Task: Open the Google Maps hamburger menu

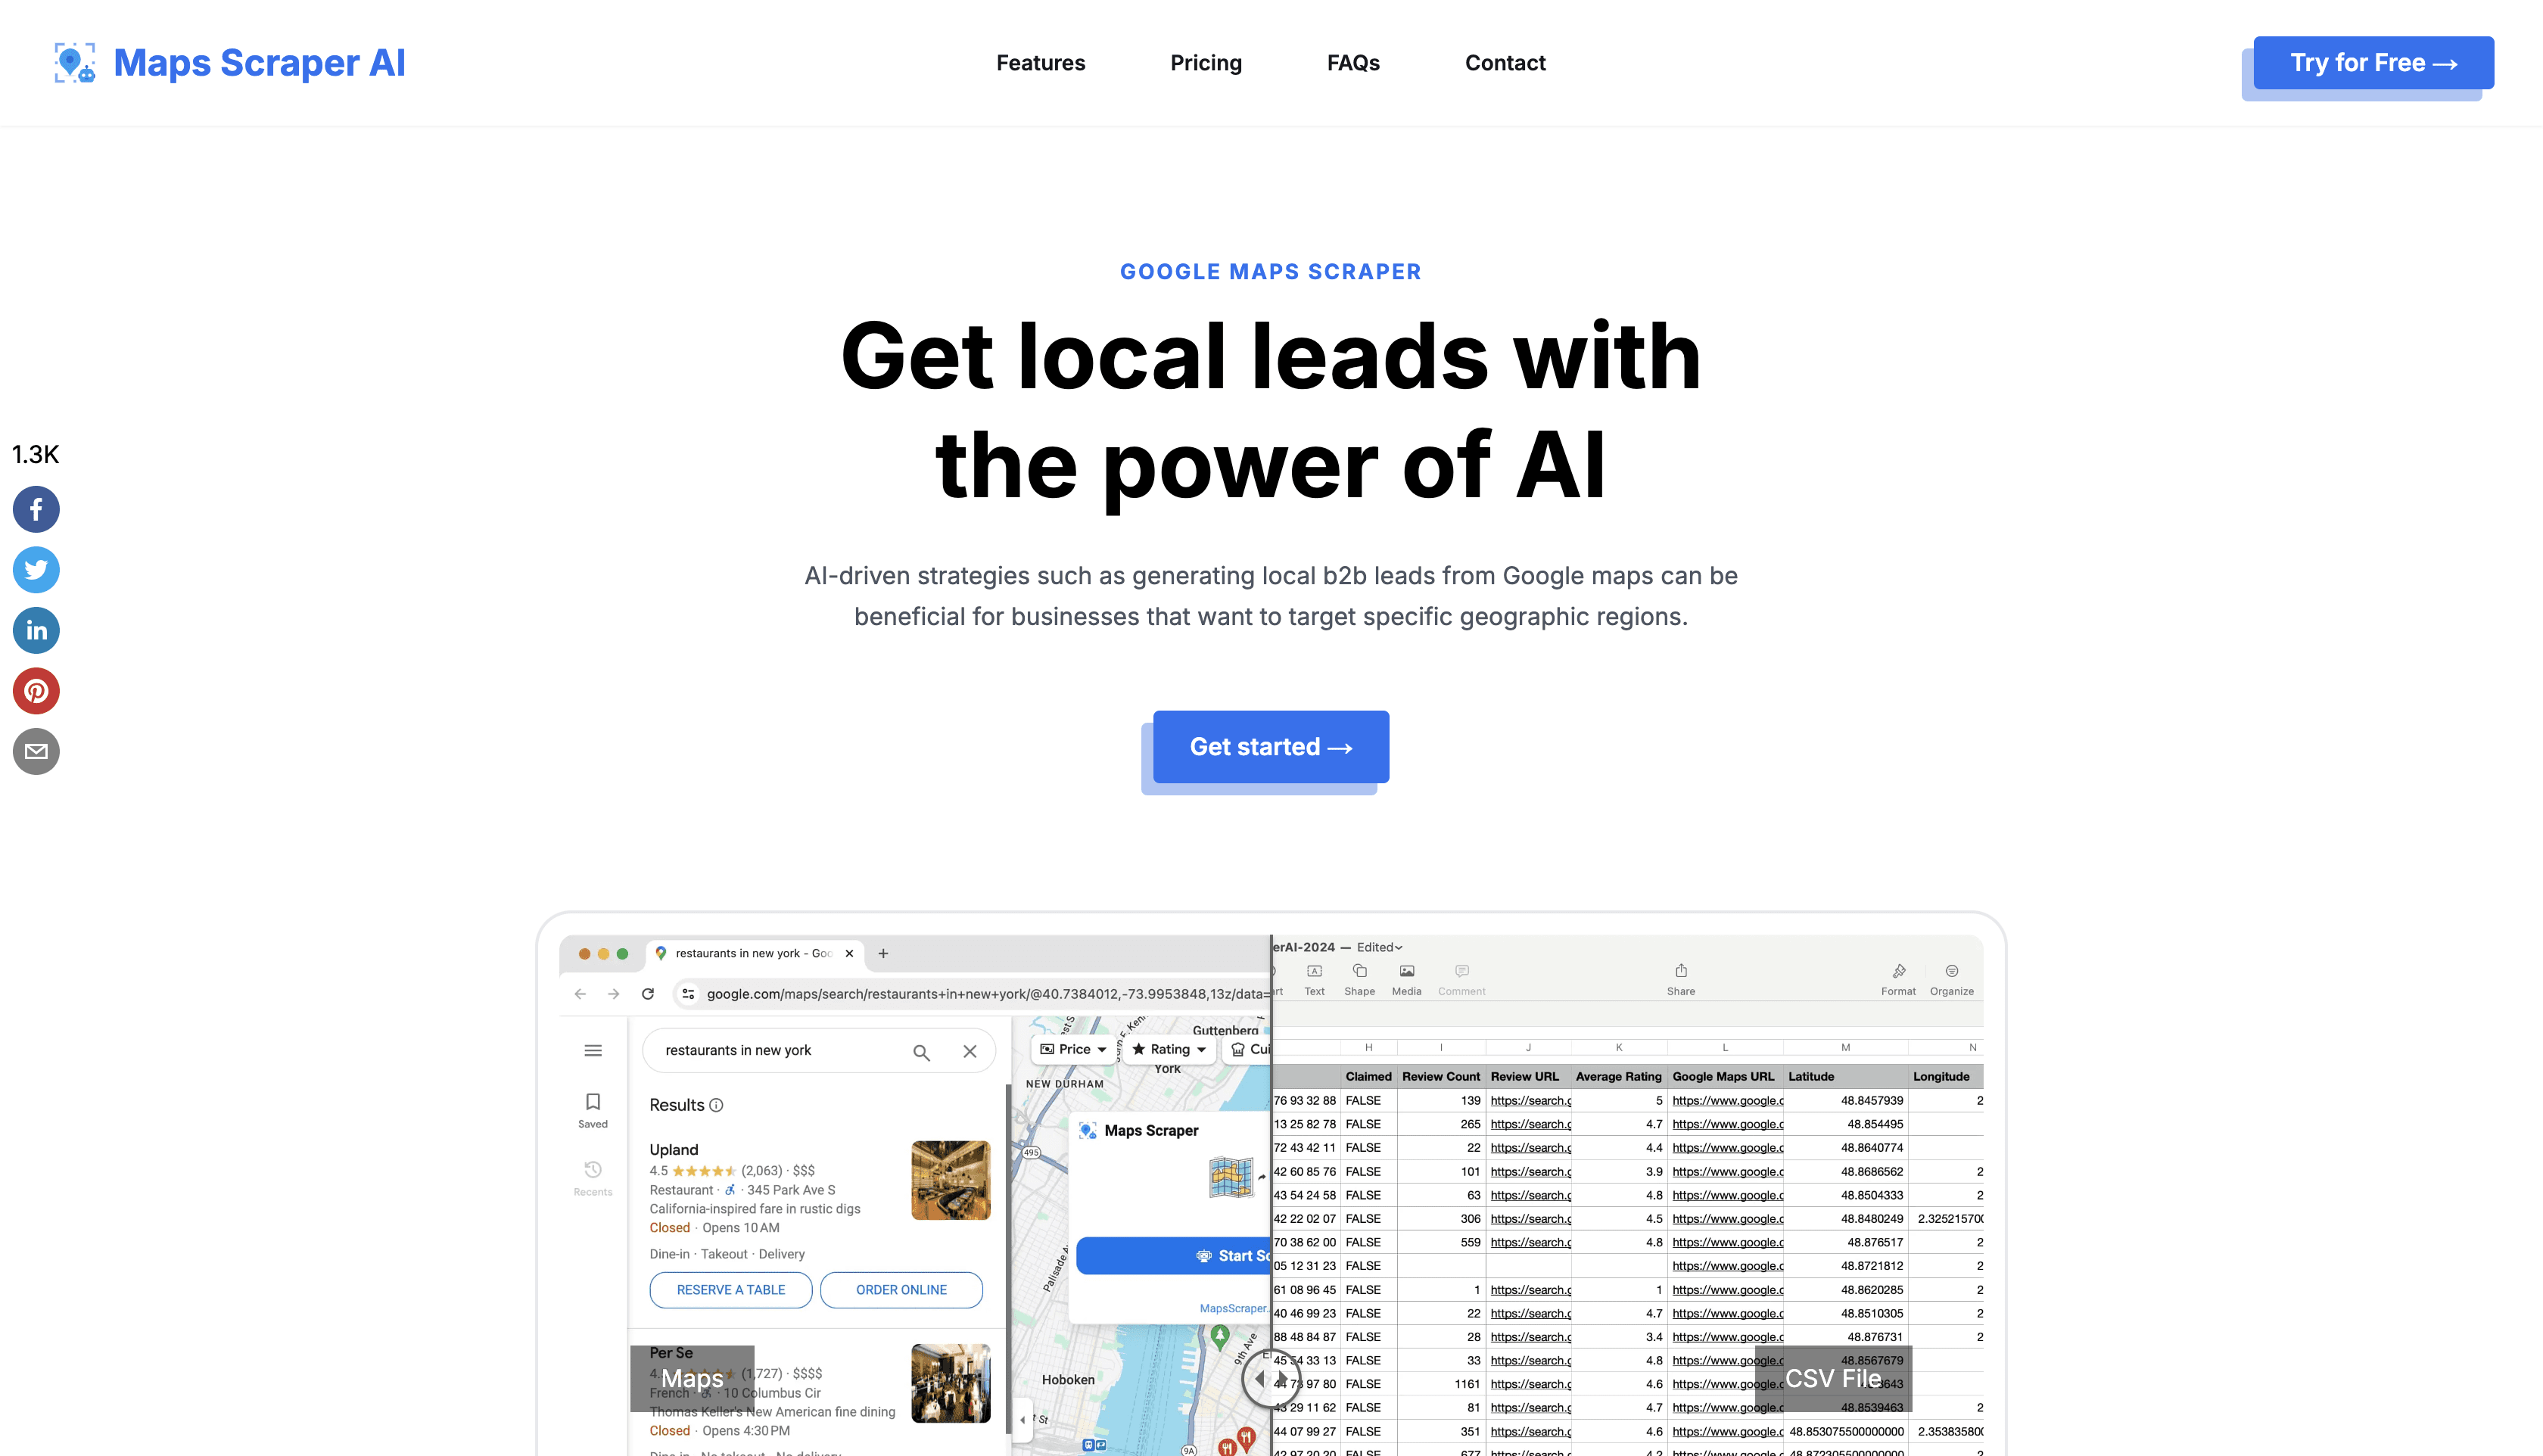Action: click(593, 1050)
